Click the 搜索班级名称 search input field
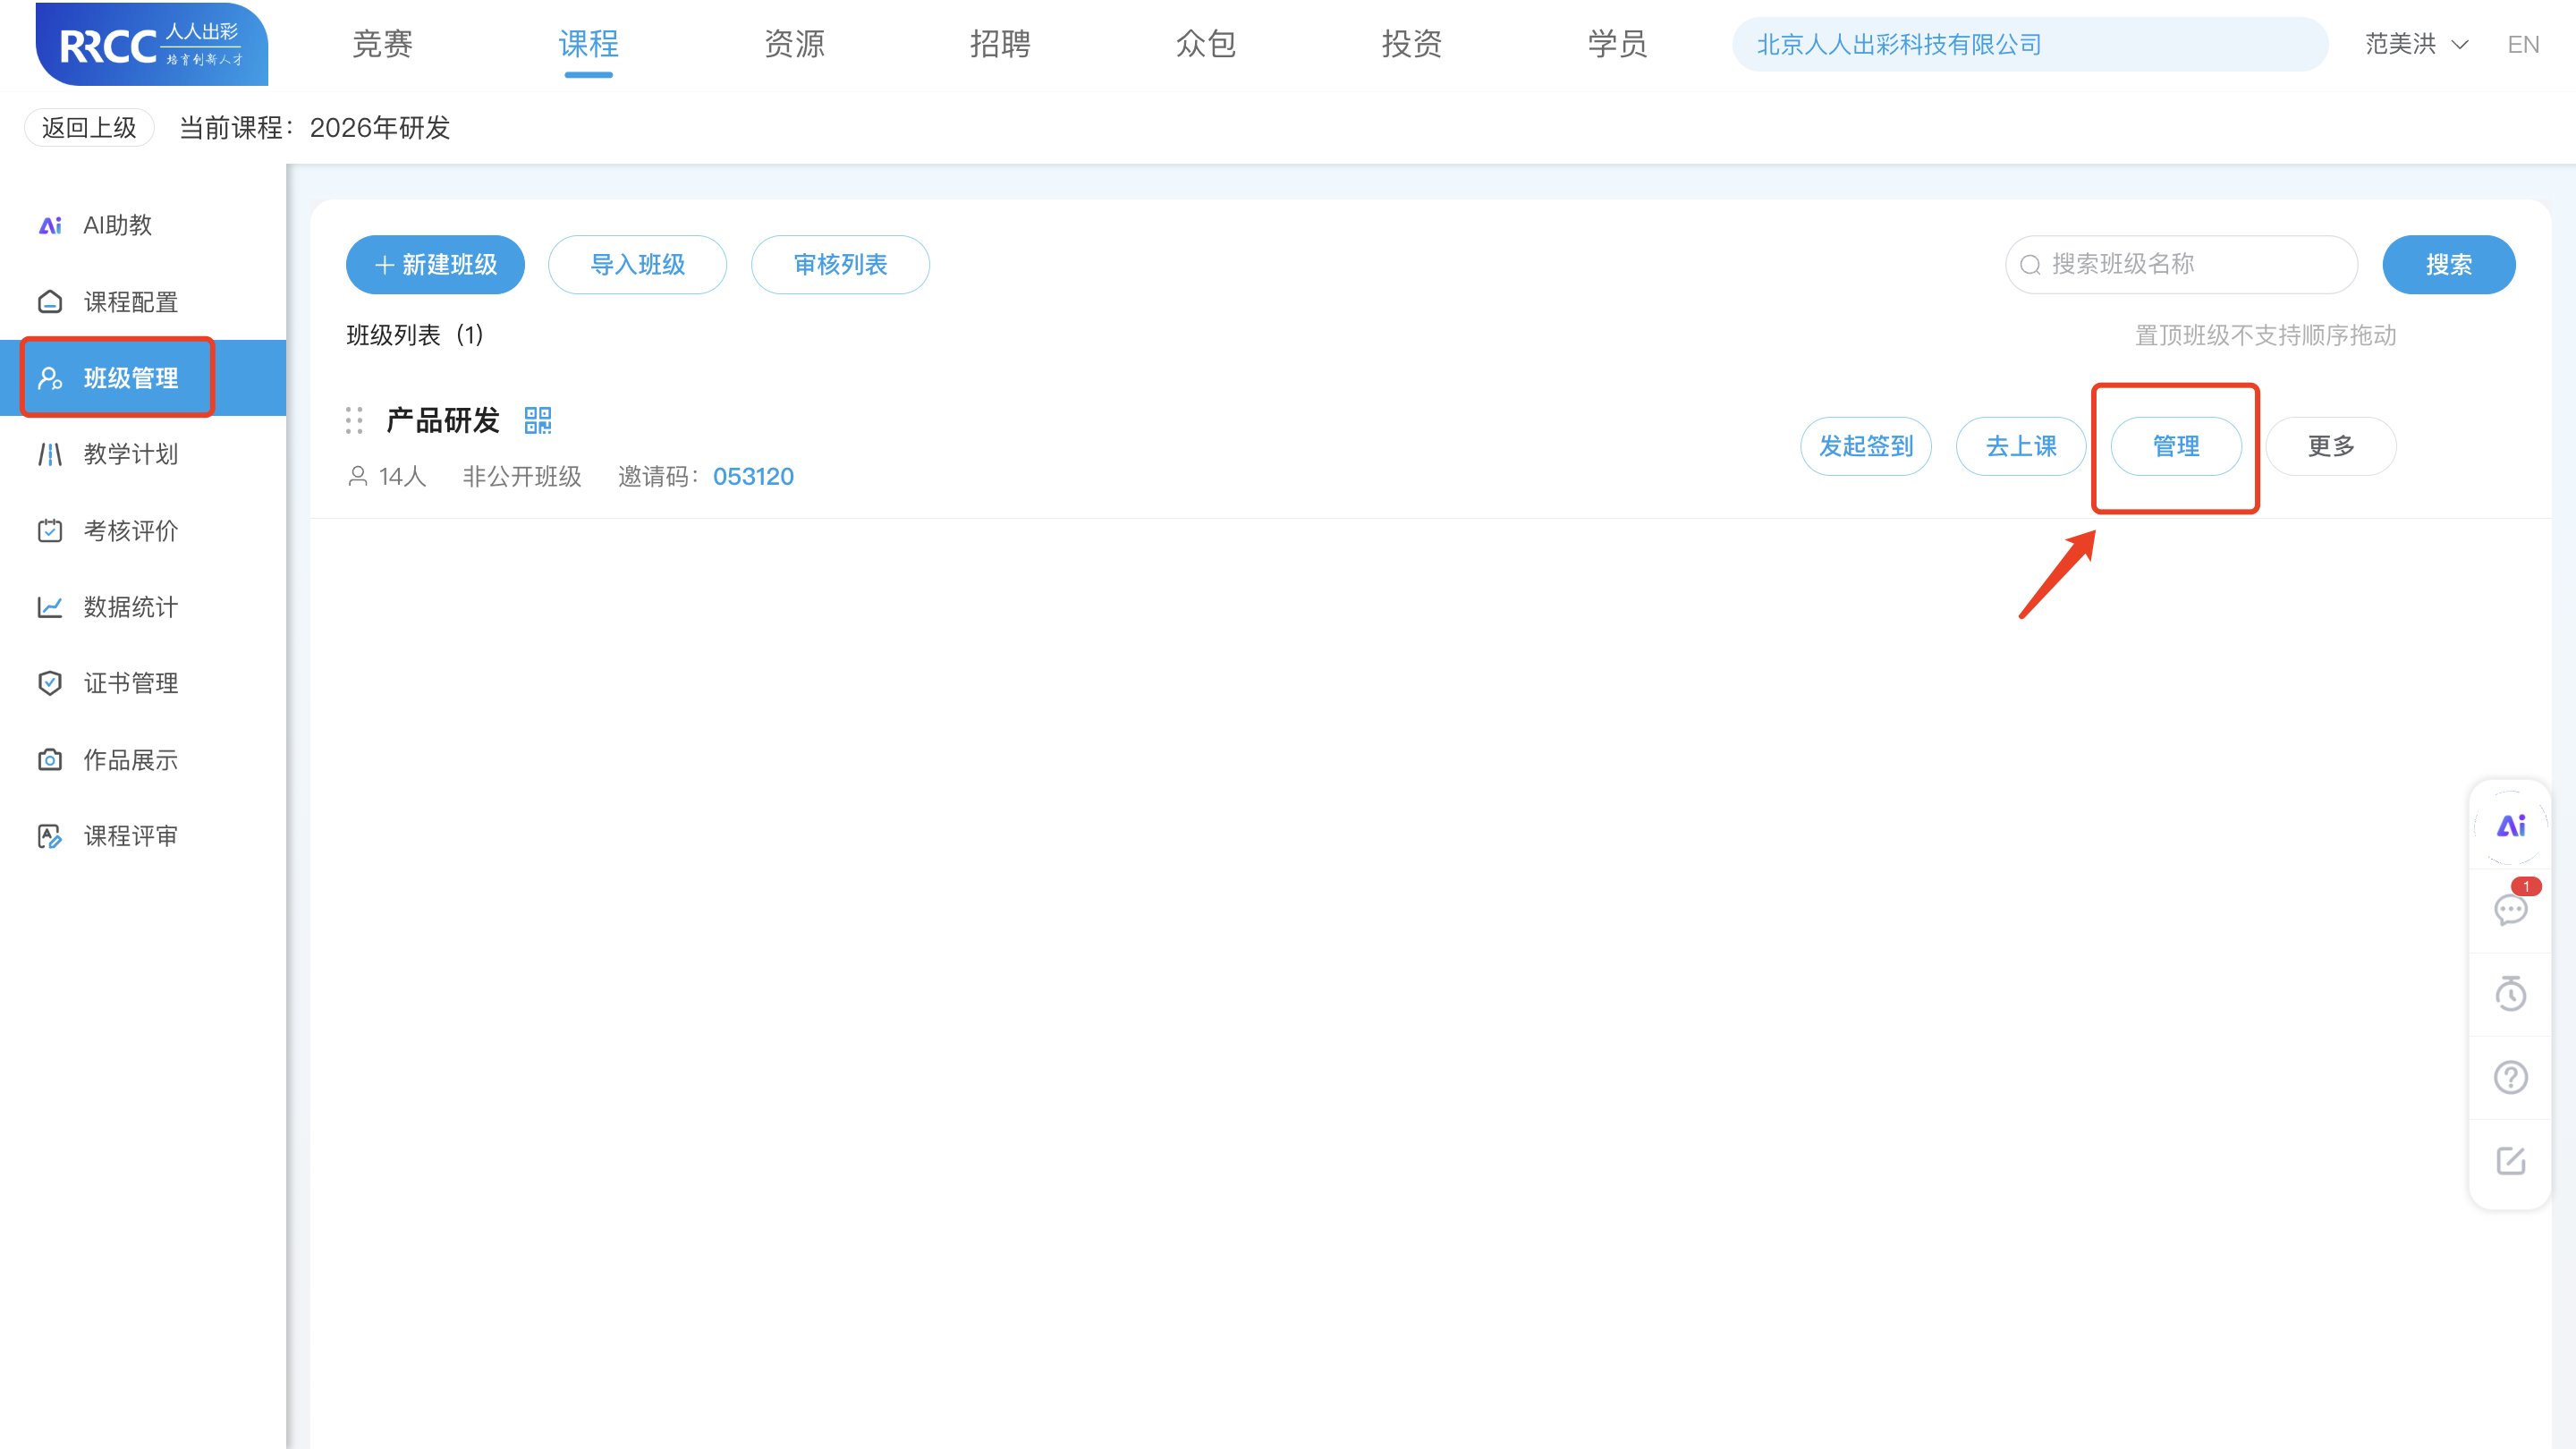 [x=2180, y=264]
